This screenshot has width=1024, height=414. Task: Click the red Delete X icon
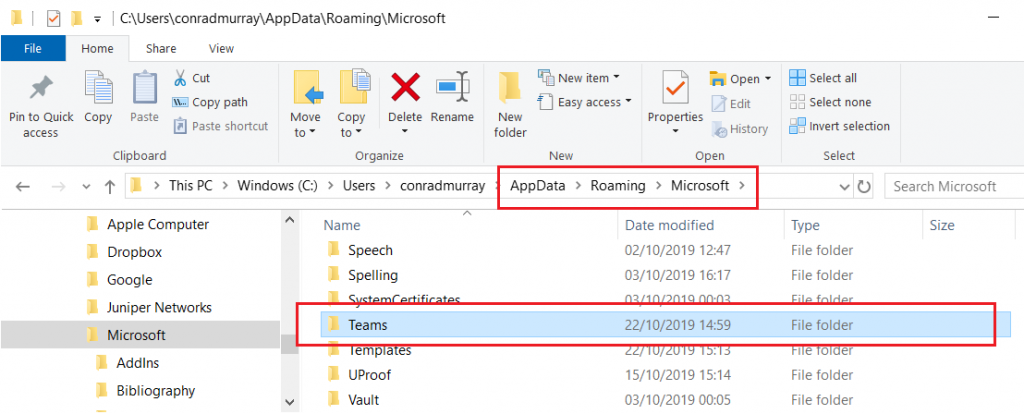click(405, 88)
